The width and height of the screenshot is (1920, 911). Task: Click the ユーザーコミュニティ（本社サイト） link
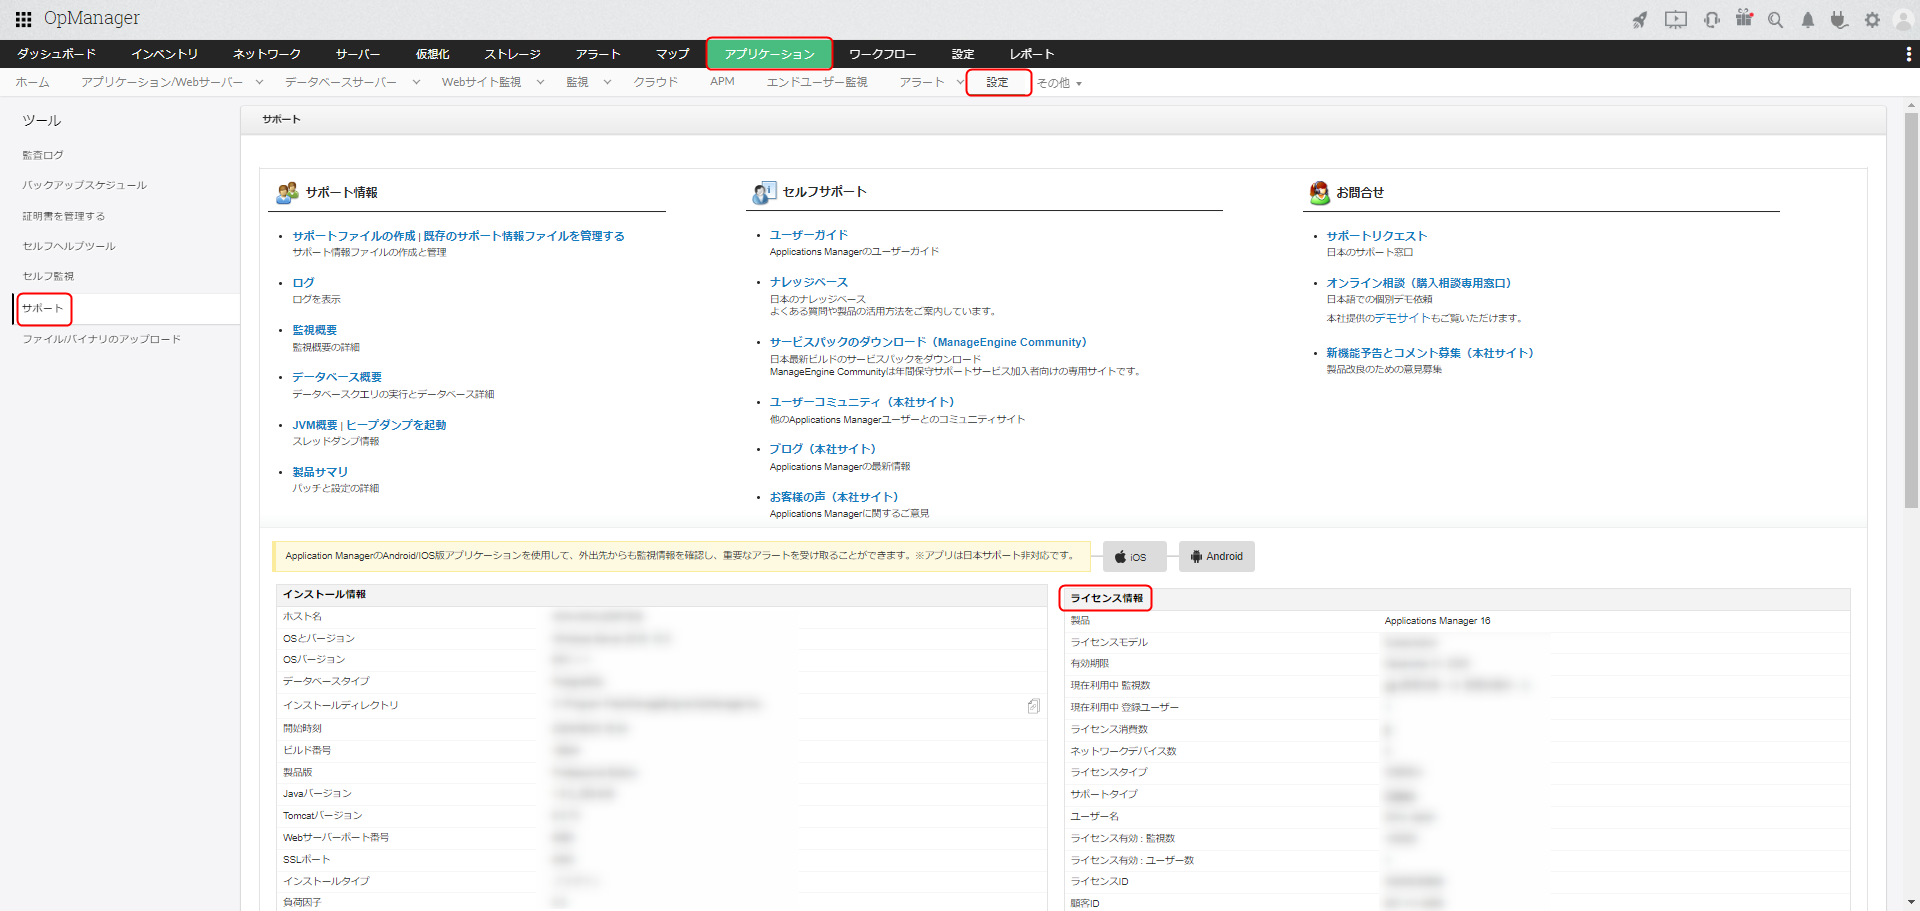pyautogui.click(x=862, y=402)
